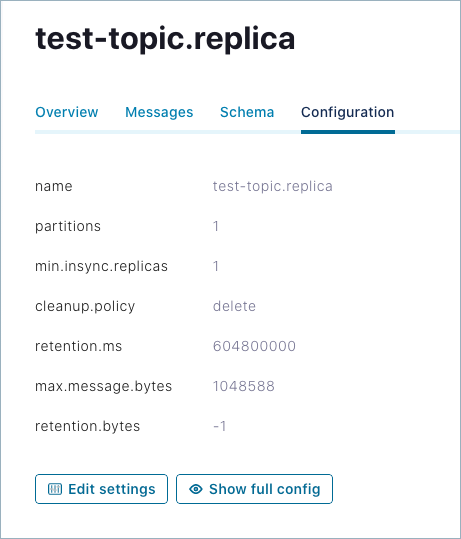
Task: Click the retention.bytes value -1
Action: [220, 426]
